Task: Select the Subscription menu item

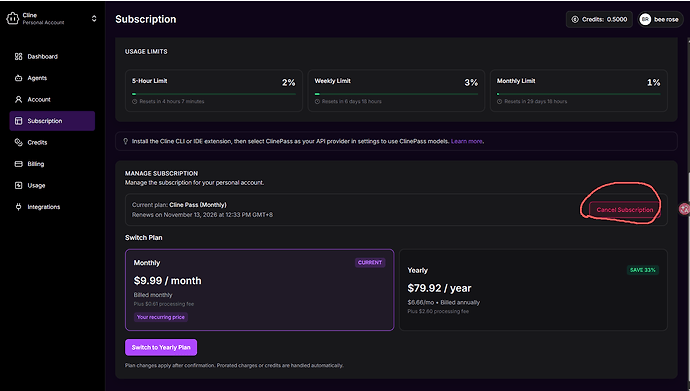Action: click(x=52, y=121)
